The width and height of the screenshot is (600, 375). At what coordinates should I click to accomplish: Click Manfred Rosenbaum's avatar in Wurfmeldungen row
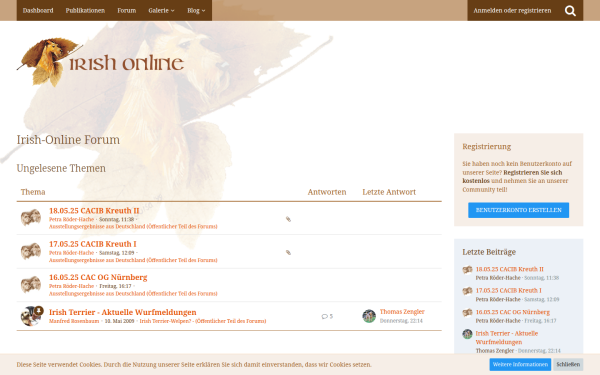click(x=31, y=316)
